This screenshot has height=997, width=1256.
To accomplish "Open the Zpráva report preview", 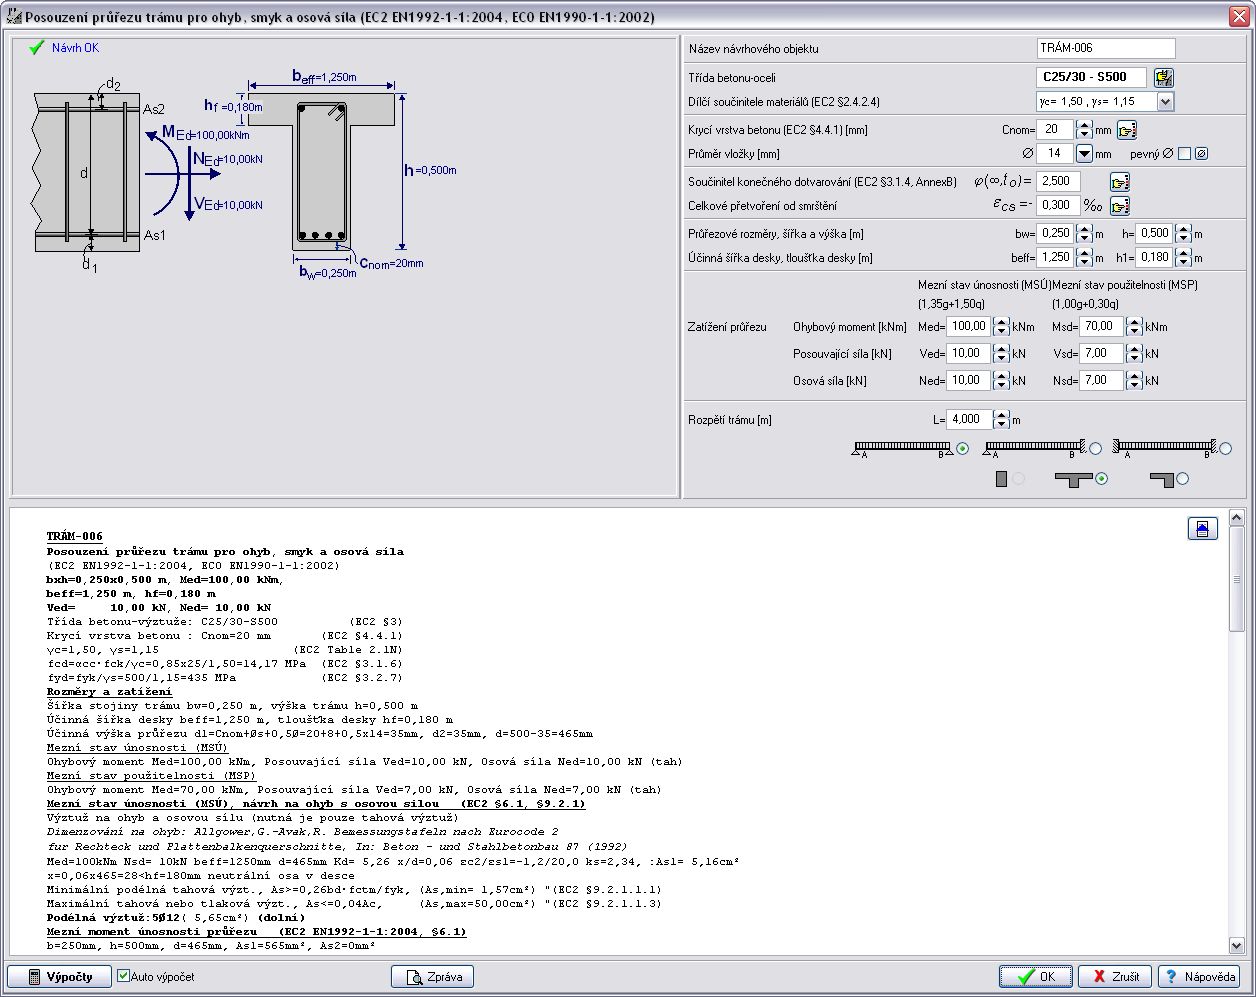I will click(432, 977).
